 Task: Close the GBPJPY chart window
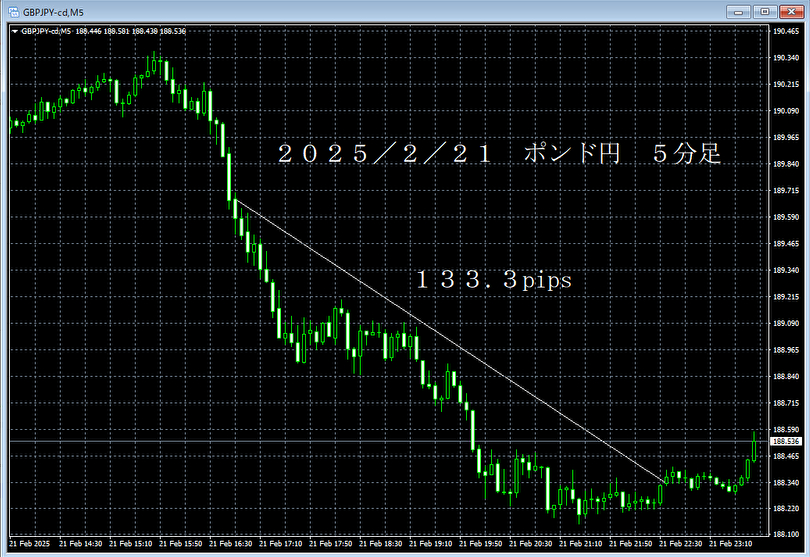coord(791,11)
